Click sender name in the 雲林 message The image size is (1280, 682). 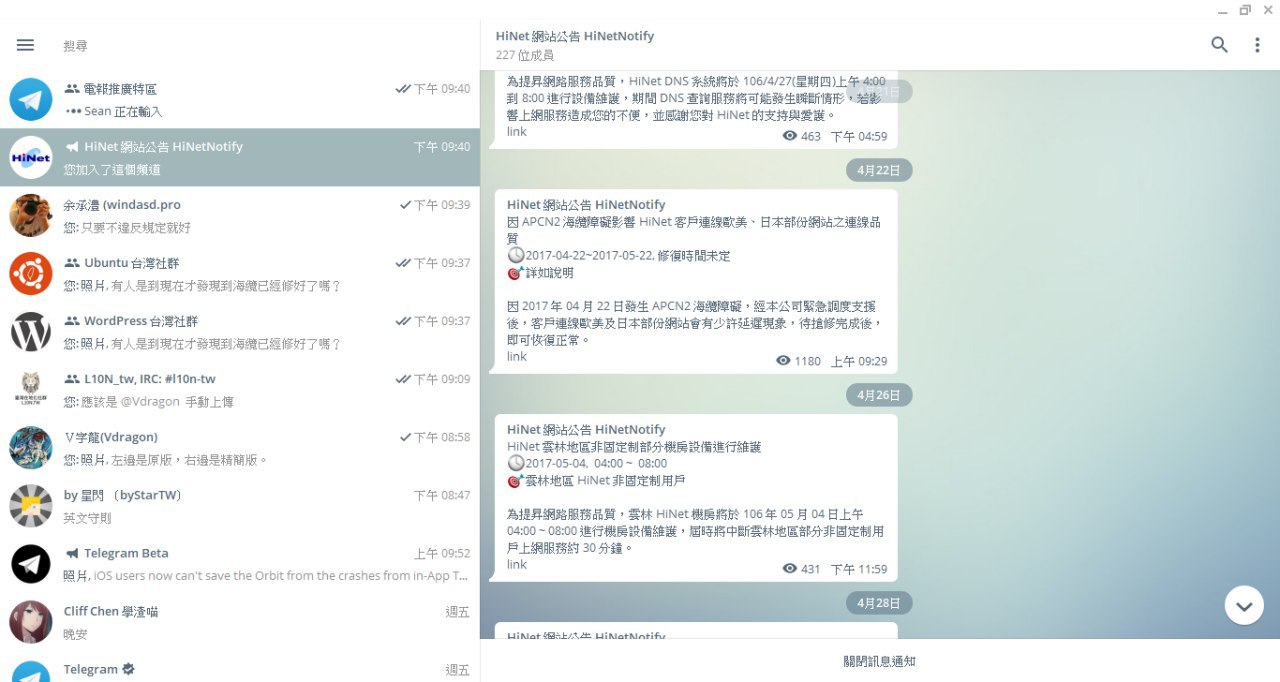tap(586, 430)
